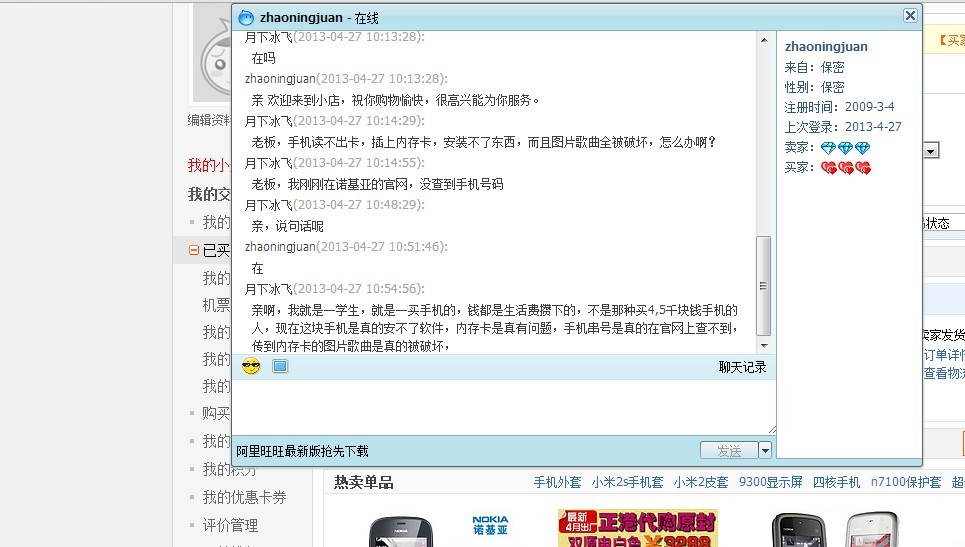
Task: Select 我的优惠卡券 in left menu
Action: [244, 497]
